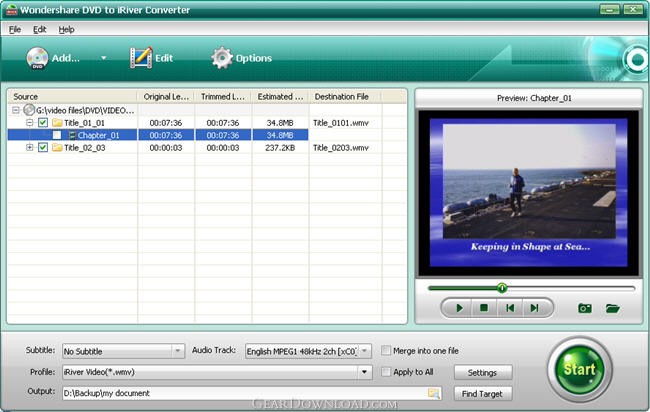The width and height of the screenshot is (650, 412).
Task: Click the Trimmed Length column header
Action: (223, 97)
